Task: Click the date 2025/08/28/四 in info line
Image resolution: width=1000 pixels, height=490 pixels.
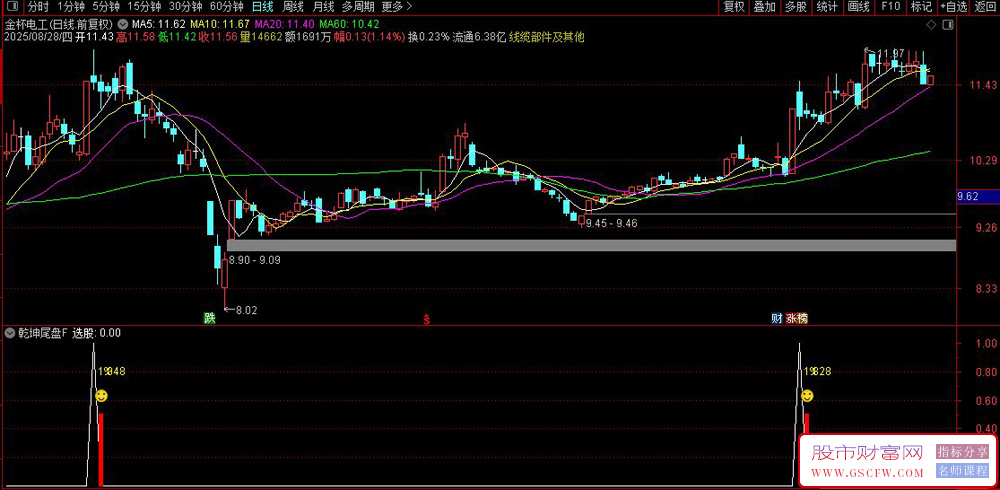Action: (x=38, y=37)
